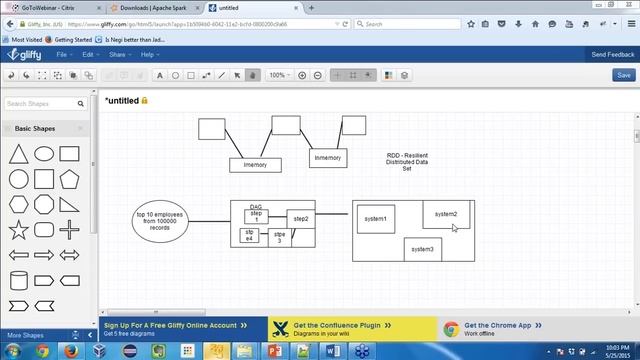Click the Send Feedback link
The width and height of the screenshot is (640, 360).
click(613, 55)
